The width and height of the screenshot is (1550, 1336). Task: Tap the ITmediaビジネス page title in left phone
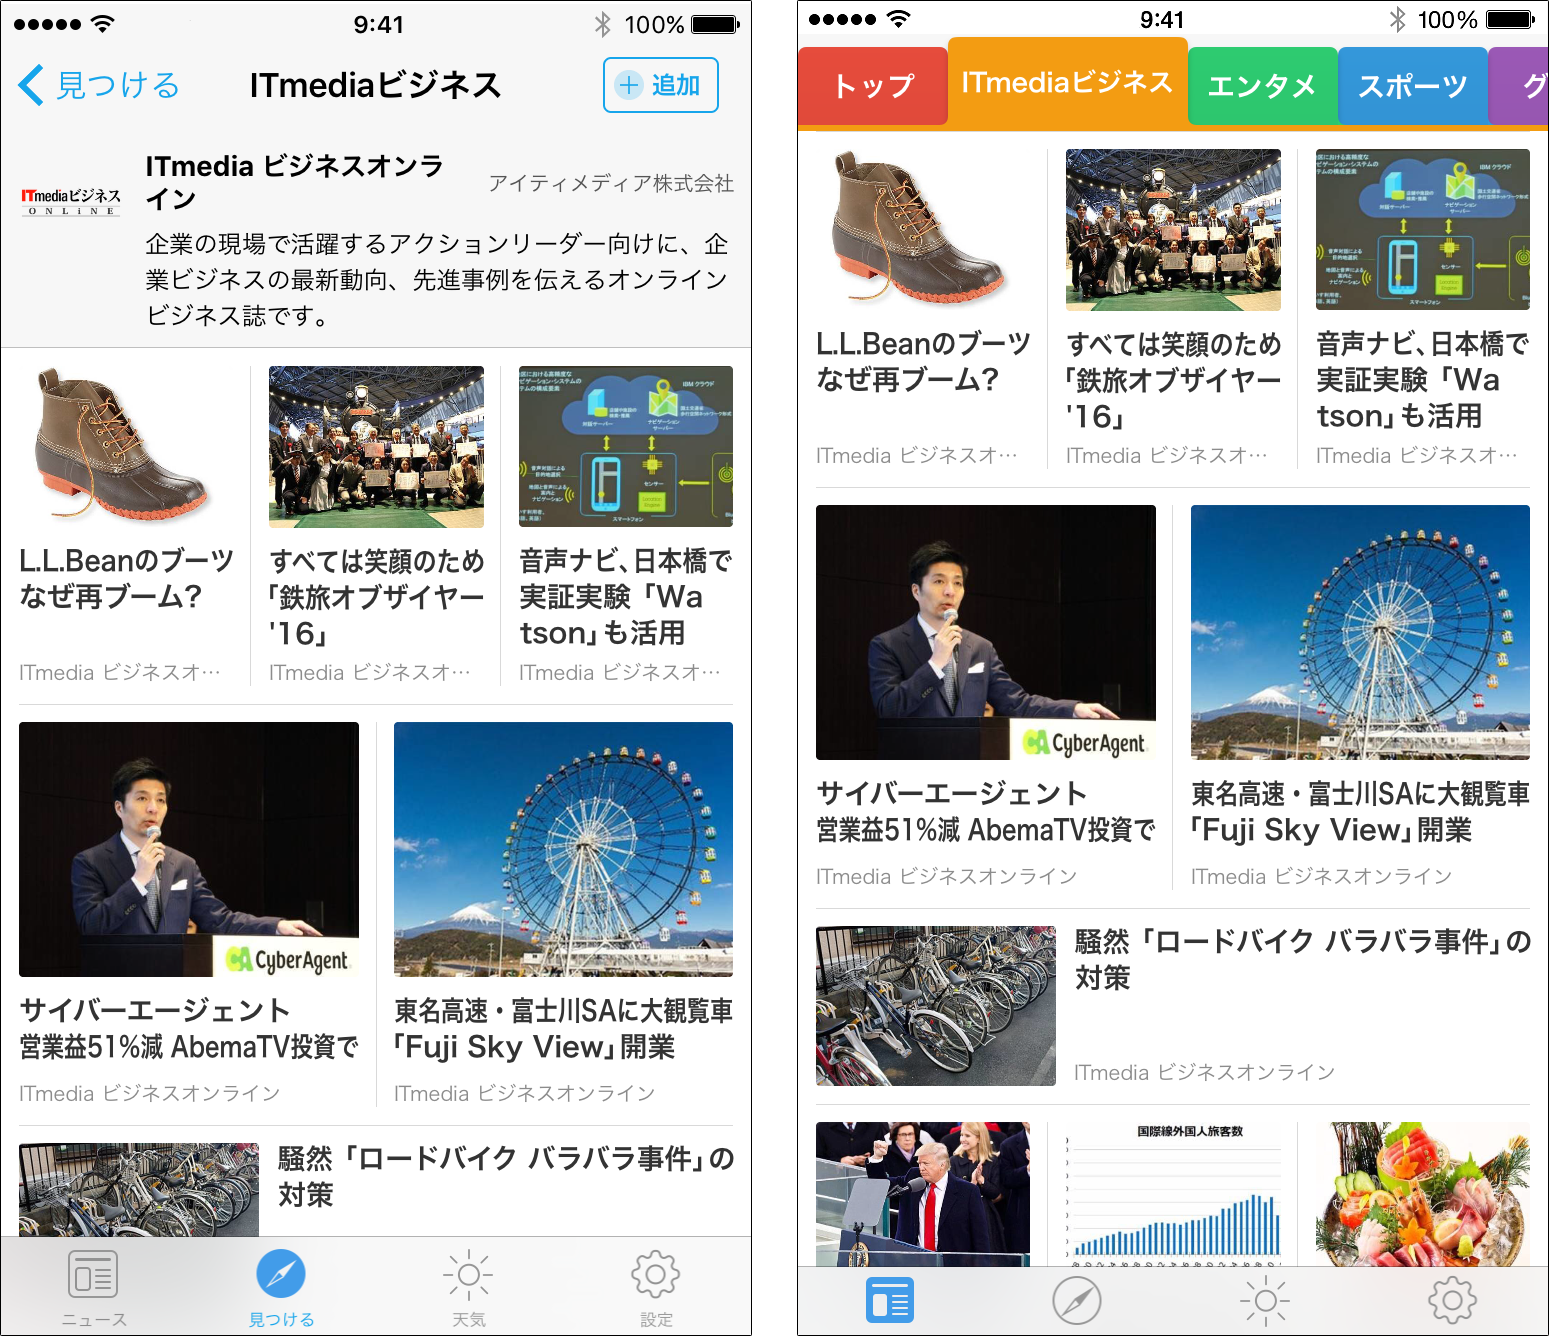375,85
